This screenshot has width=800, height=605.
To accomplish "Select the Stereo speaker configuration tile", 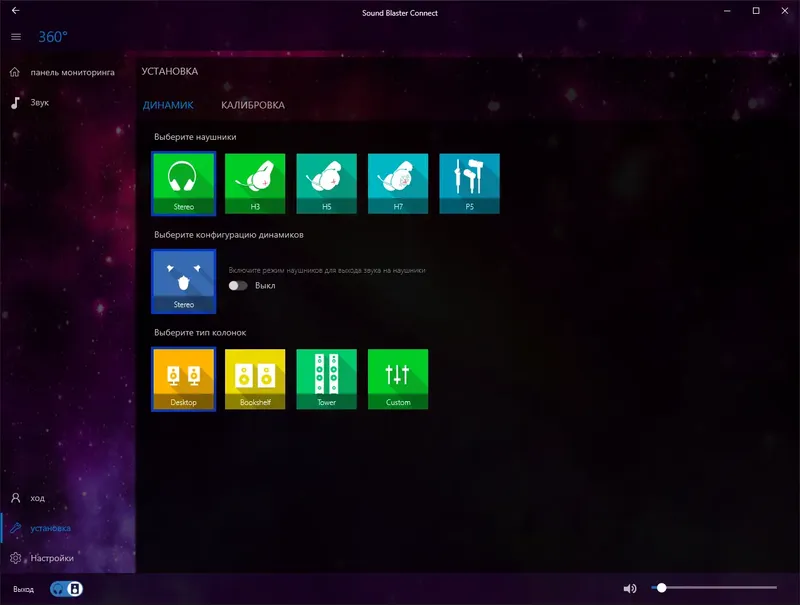I will [x=184, y=280].
